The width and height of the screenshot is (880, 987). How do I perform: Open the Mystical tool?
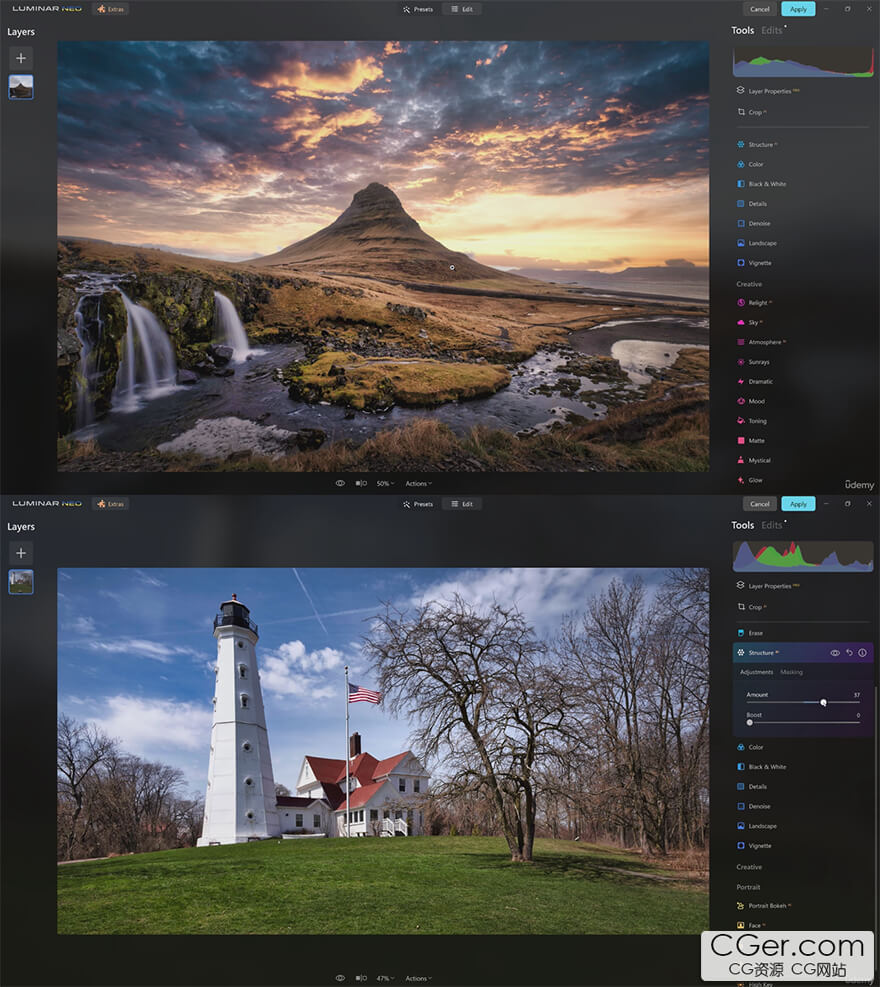759,461
